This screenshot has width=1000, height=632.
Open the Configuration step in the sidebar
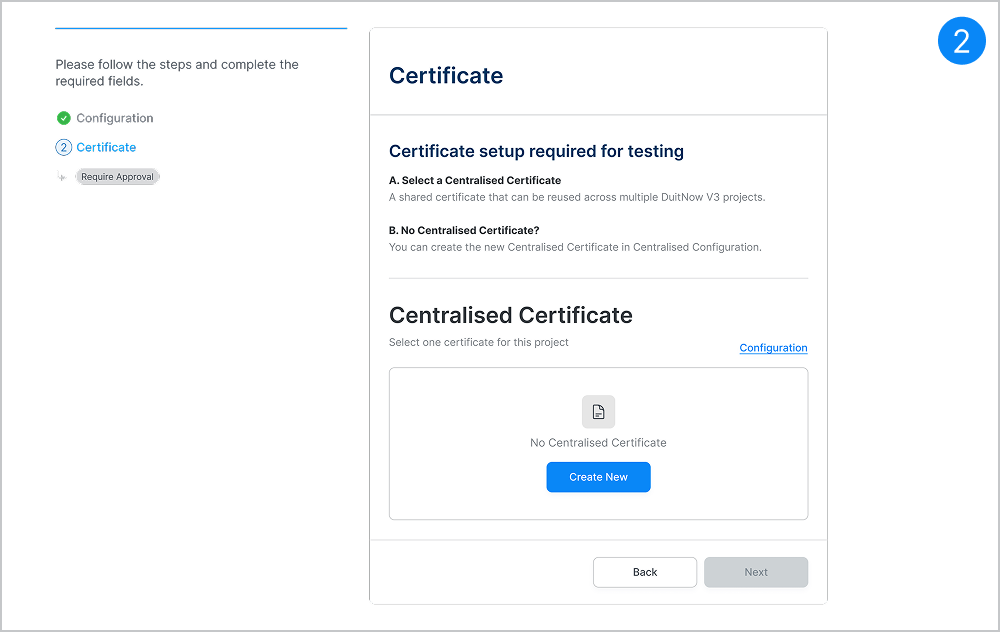point(115,118)
